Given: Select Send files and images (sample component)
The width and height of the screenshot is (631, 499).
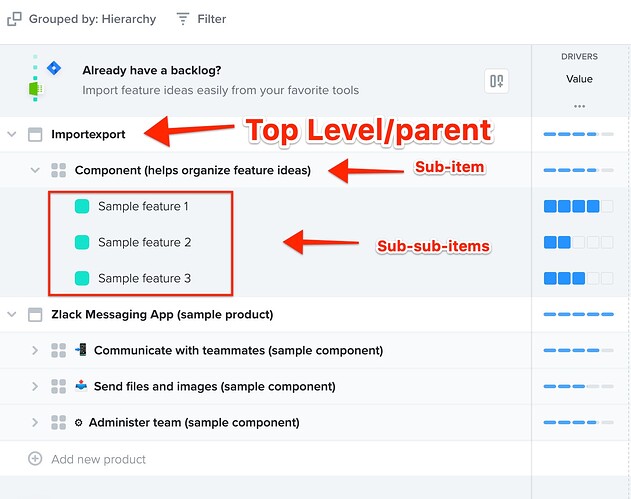Looking at the screenshot, I should (214, 386).
